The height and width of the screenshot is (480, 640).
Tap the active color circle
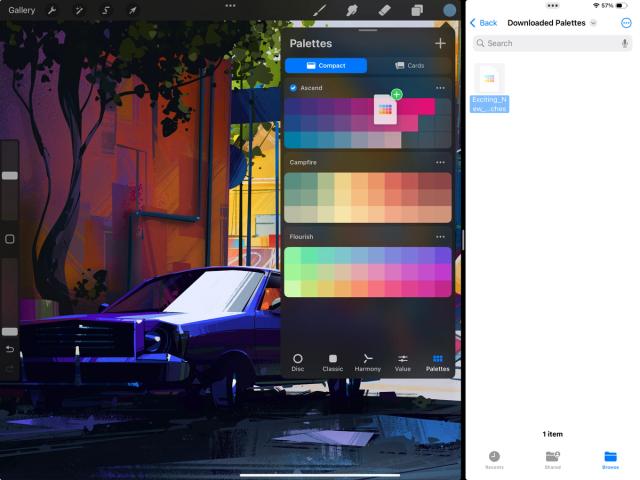(449, 10)
